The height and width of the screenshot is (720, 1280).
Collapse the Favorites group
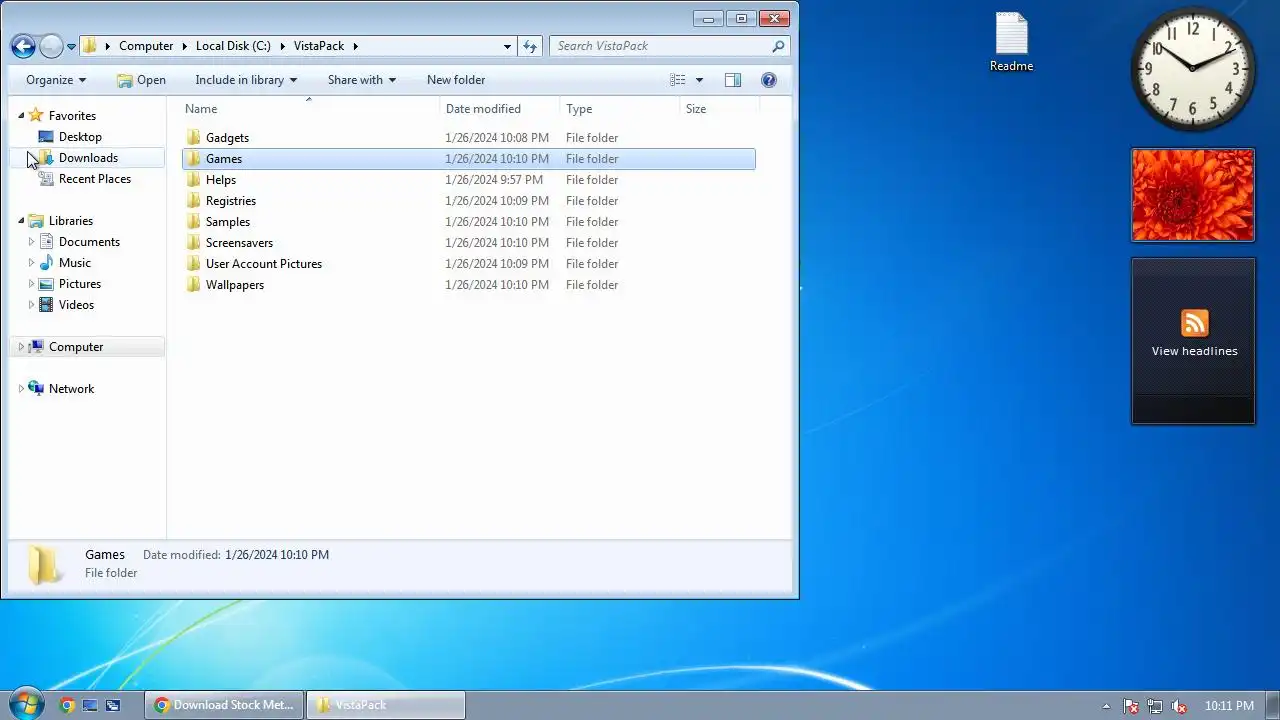[x=21, y=116]
